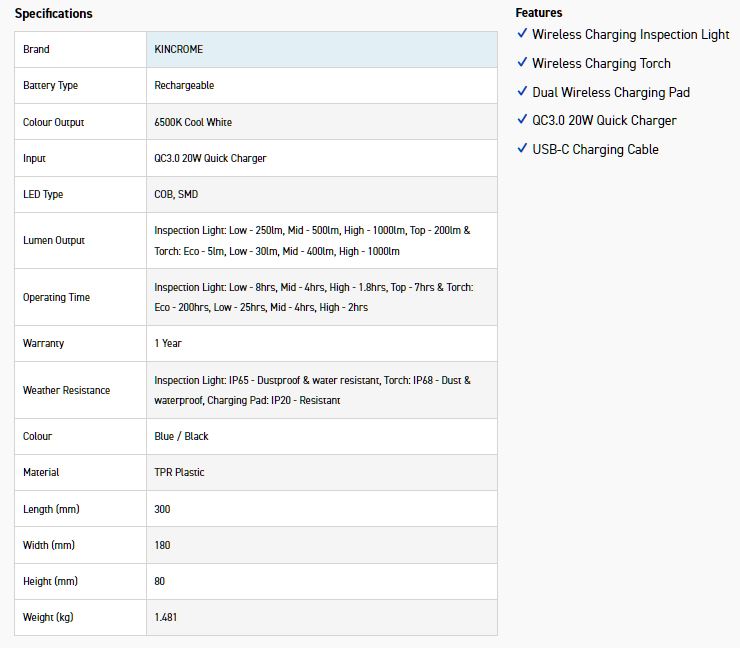Click the checkmark beside USB-C Charging Cable

click(522, 149)
